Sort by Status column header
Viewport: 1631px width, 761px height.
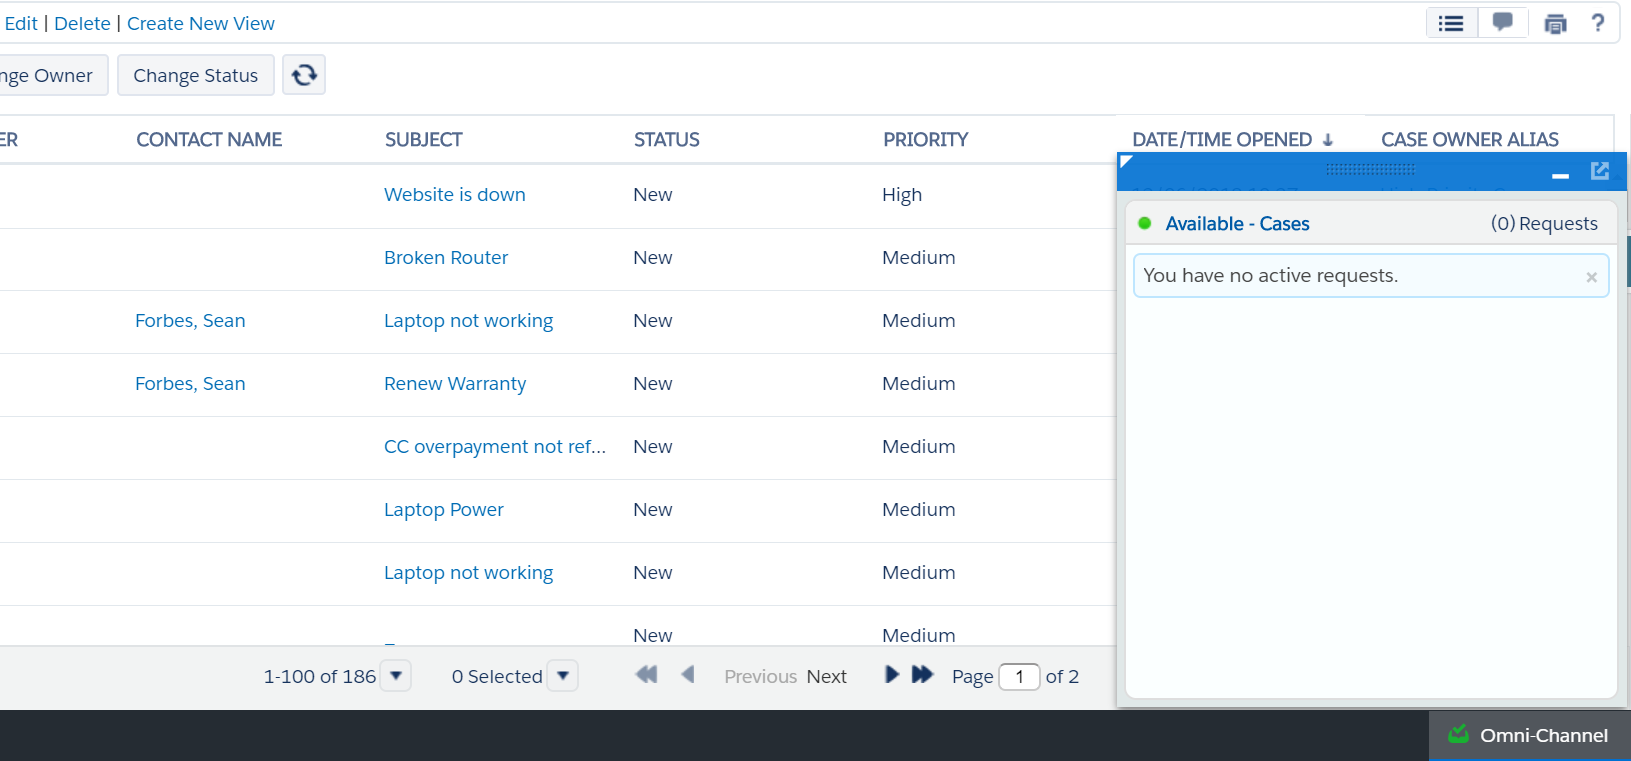[x=667, y=140]
